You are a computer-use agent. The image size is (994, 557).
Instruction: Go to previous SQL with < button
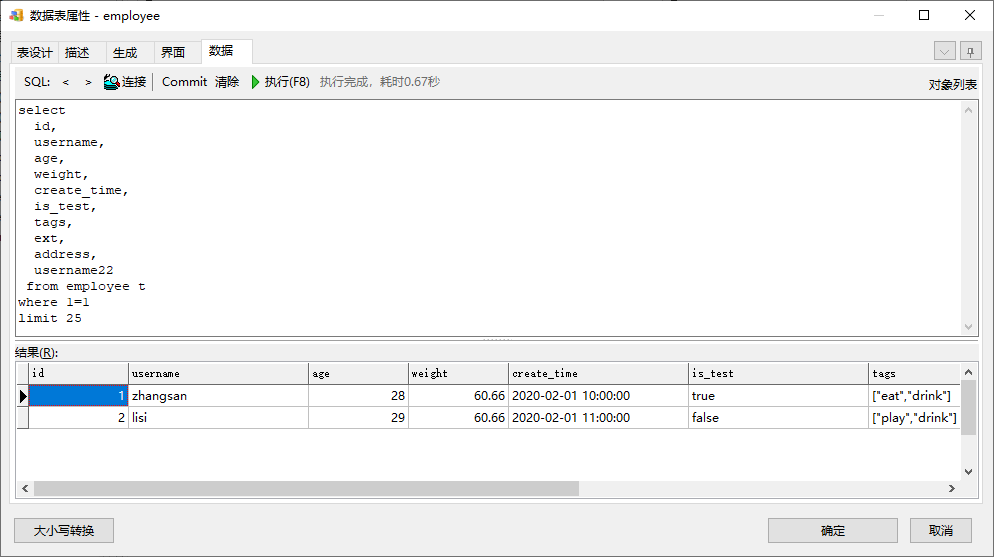coord(65,82)
